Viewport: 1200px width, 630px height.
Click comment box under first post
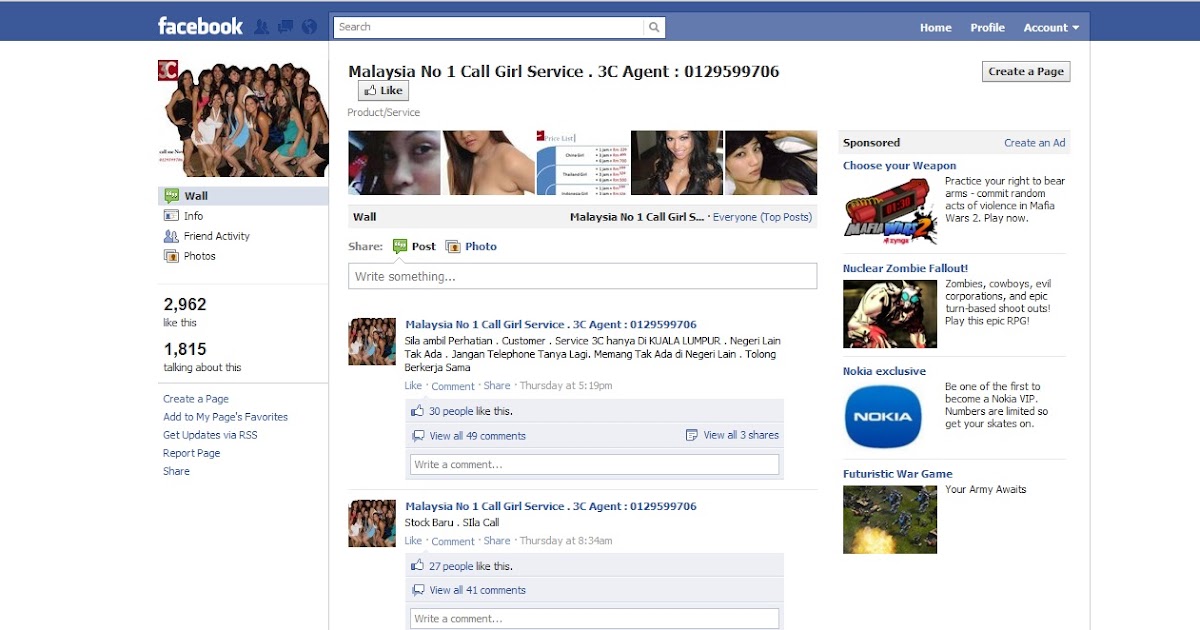click(594, 464)
